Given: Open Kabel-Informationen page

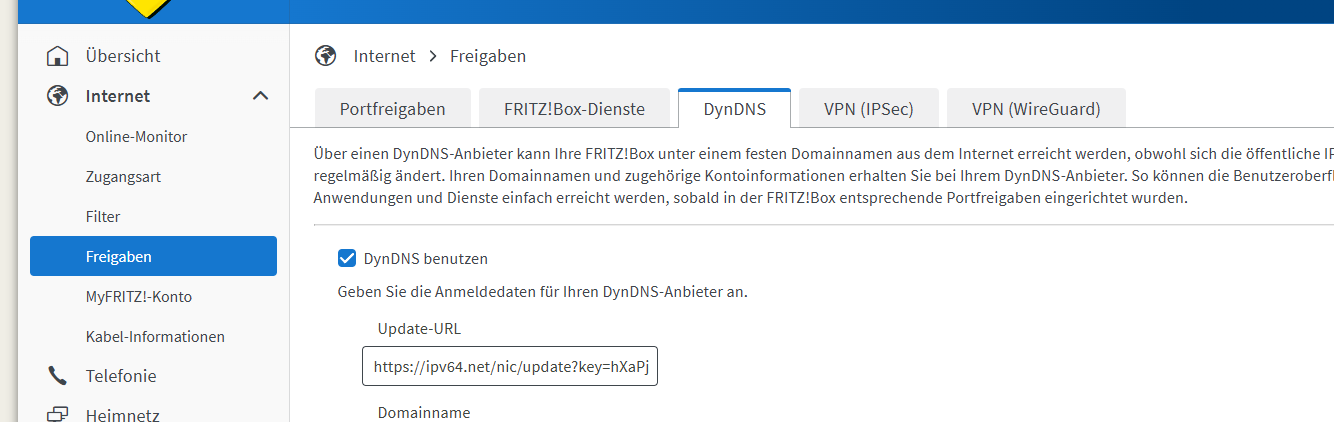Looking at the screenshot, I should tap(155, 337).
